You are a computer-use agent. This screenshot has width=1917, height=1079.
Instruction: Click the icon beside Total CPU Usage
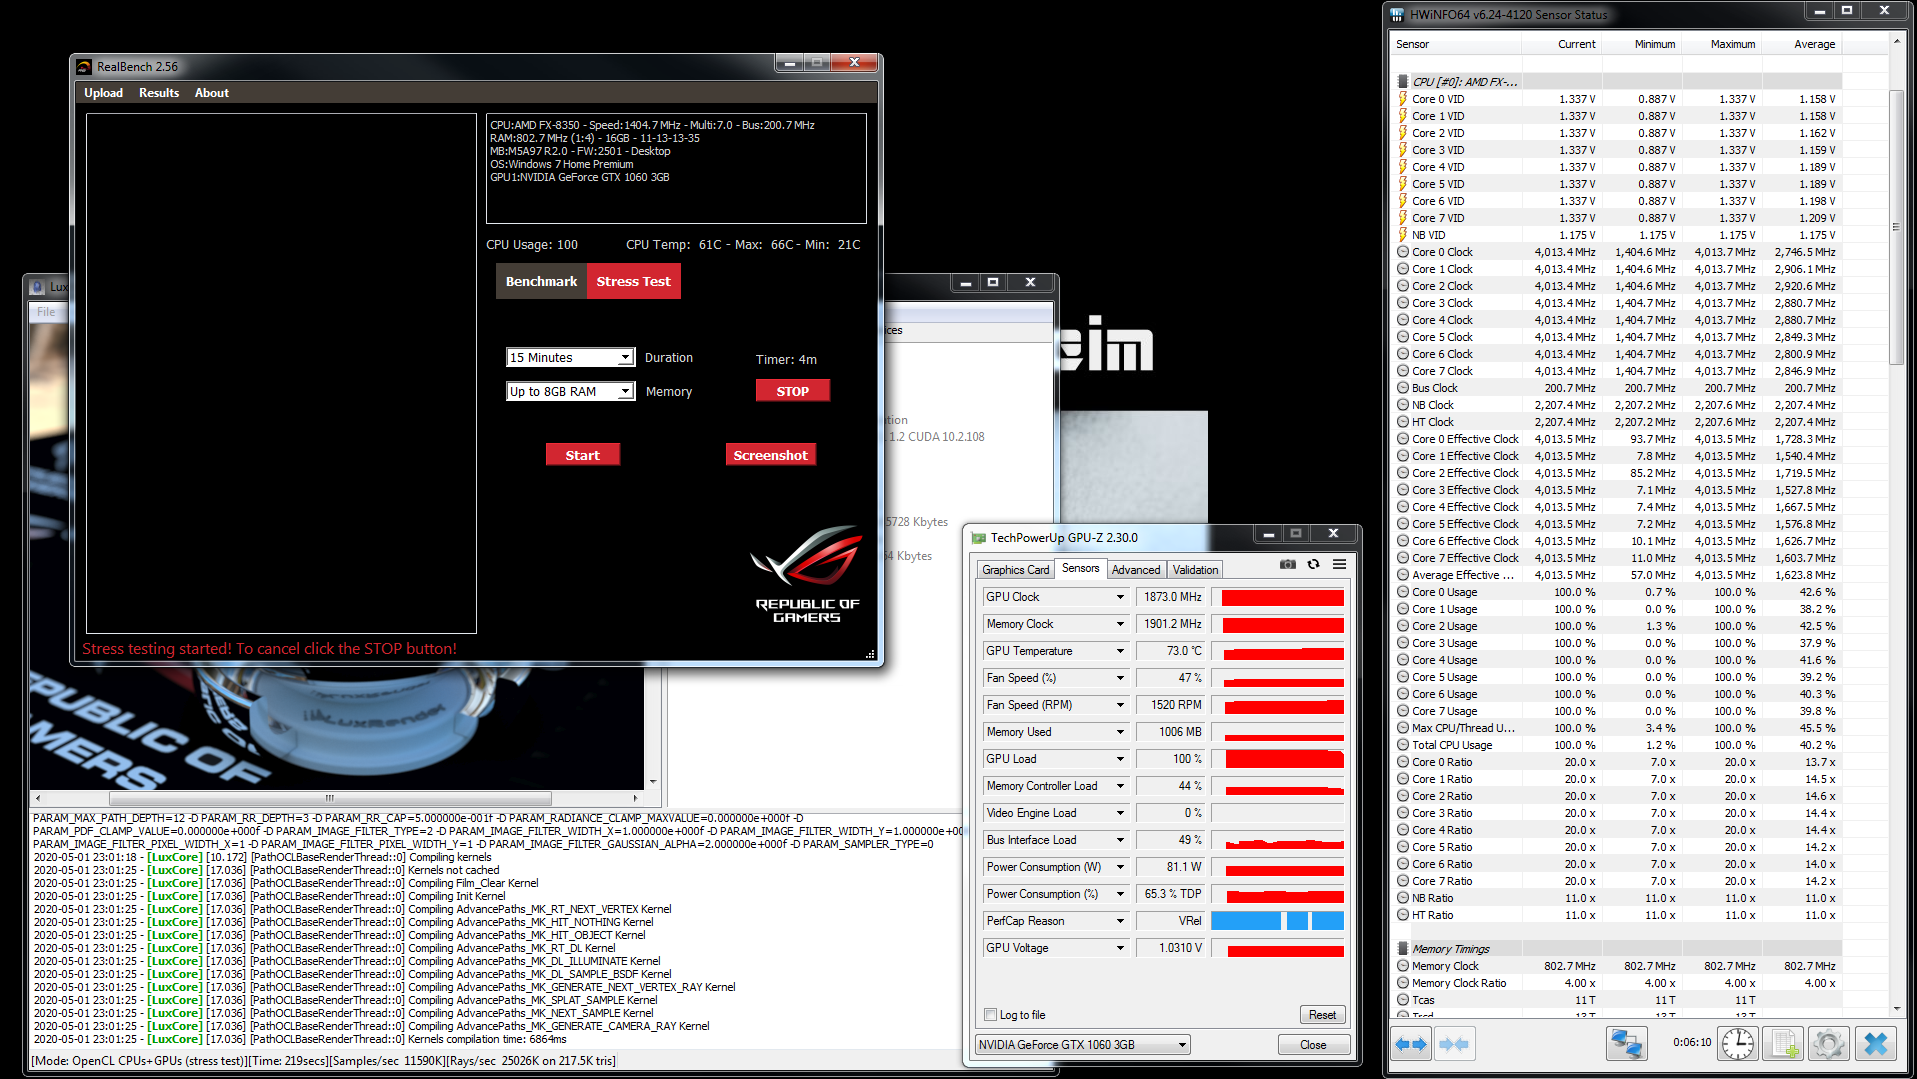click(x=1403, y=745)
